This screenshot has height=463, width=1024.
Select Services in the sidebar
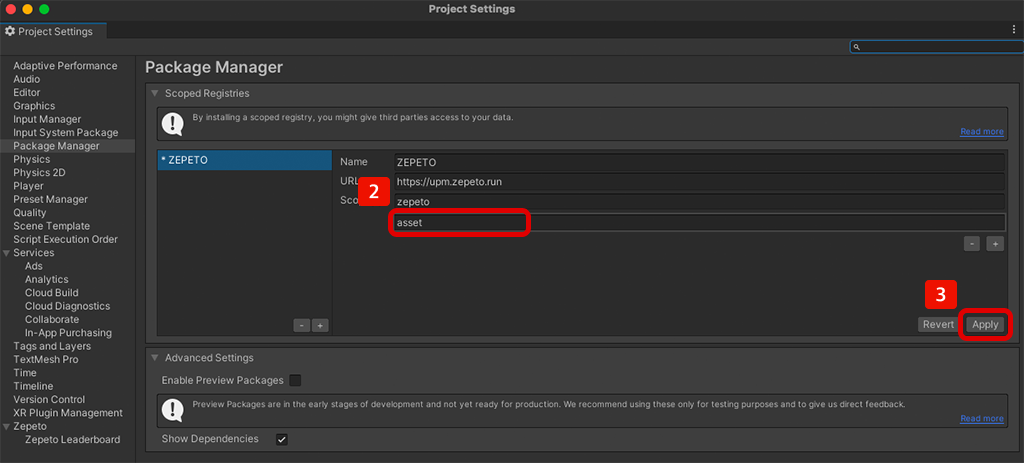[33, 253]
